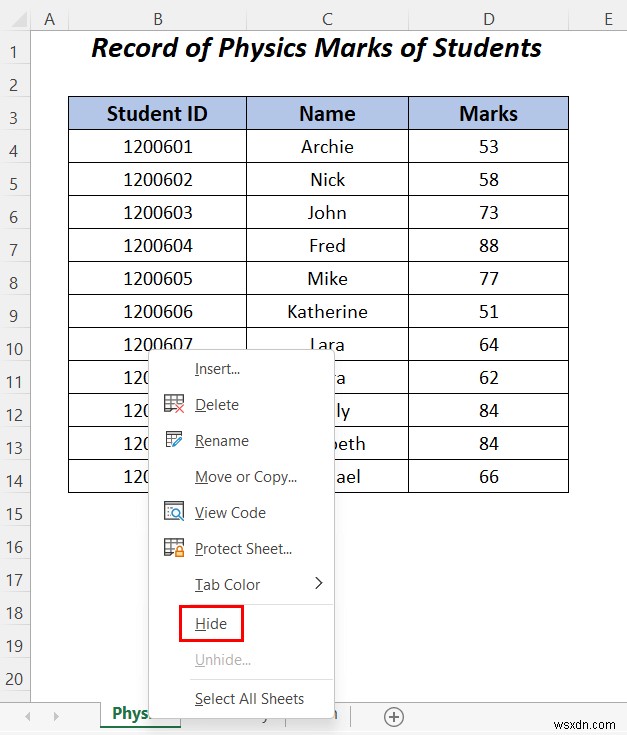Select cell with ID 1200603
This screenshot has width=627, height=735.
(157, 212)
